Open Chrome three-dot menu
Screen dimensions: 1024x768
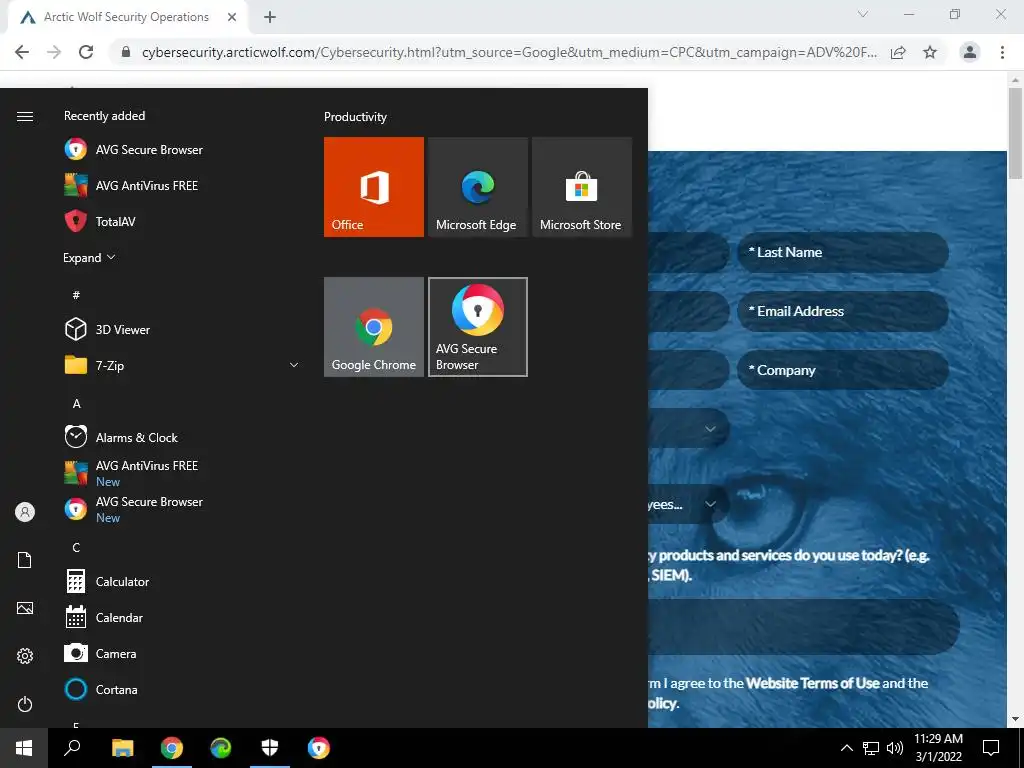(x=1002, y=52)
